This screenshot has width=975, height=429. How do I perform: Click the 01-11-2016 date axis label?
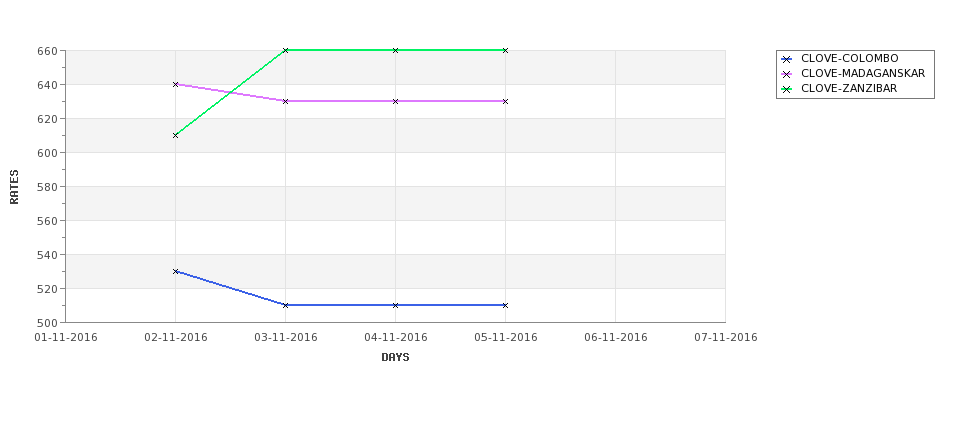pos(66,338)
